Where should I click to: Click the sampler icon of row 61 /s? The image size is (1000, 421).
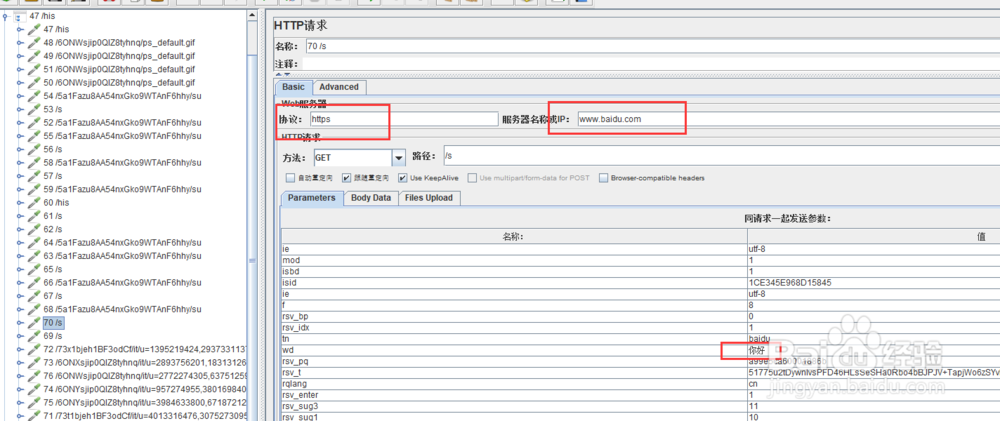(34, 216)
